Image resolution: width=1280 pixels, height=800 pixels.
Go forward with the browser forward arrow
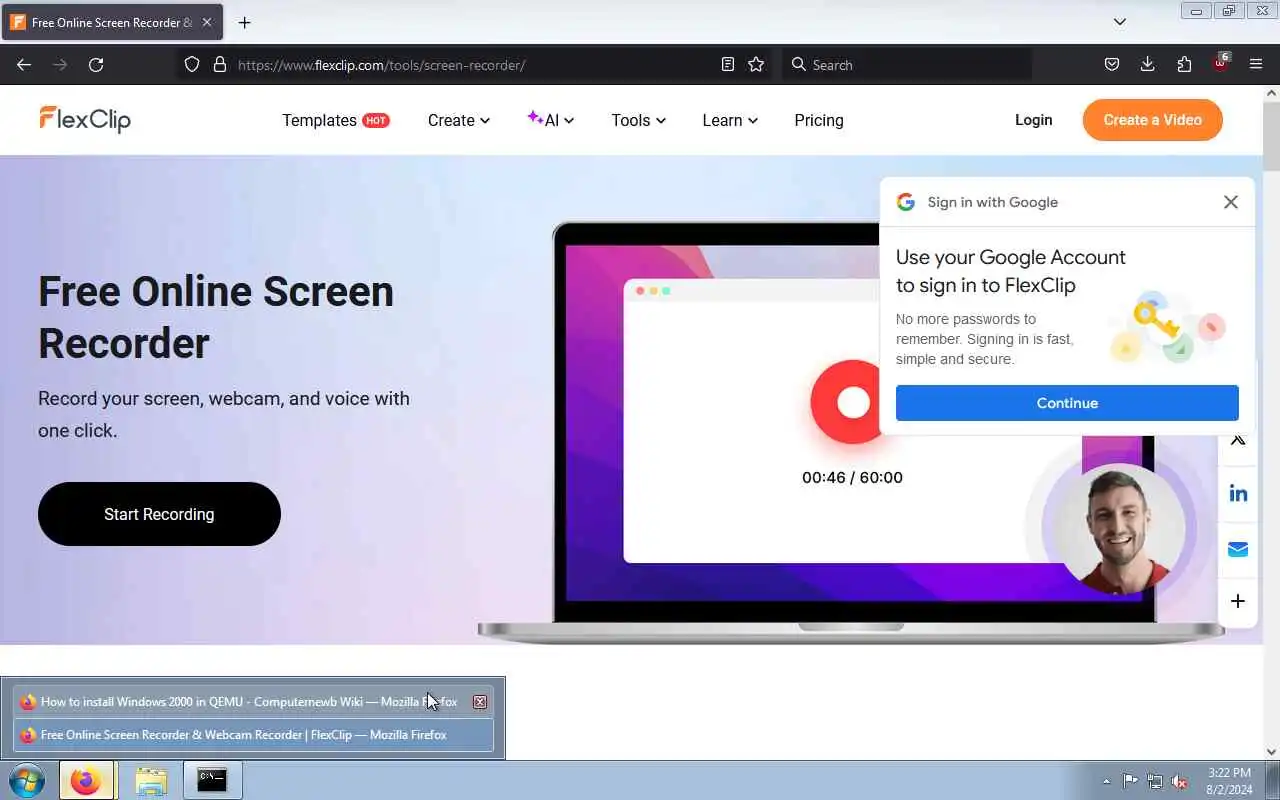tap(60, 64)
